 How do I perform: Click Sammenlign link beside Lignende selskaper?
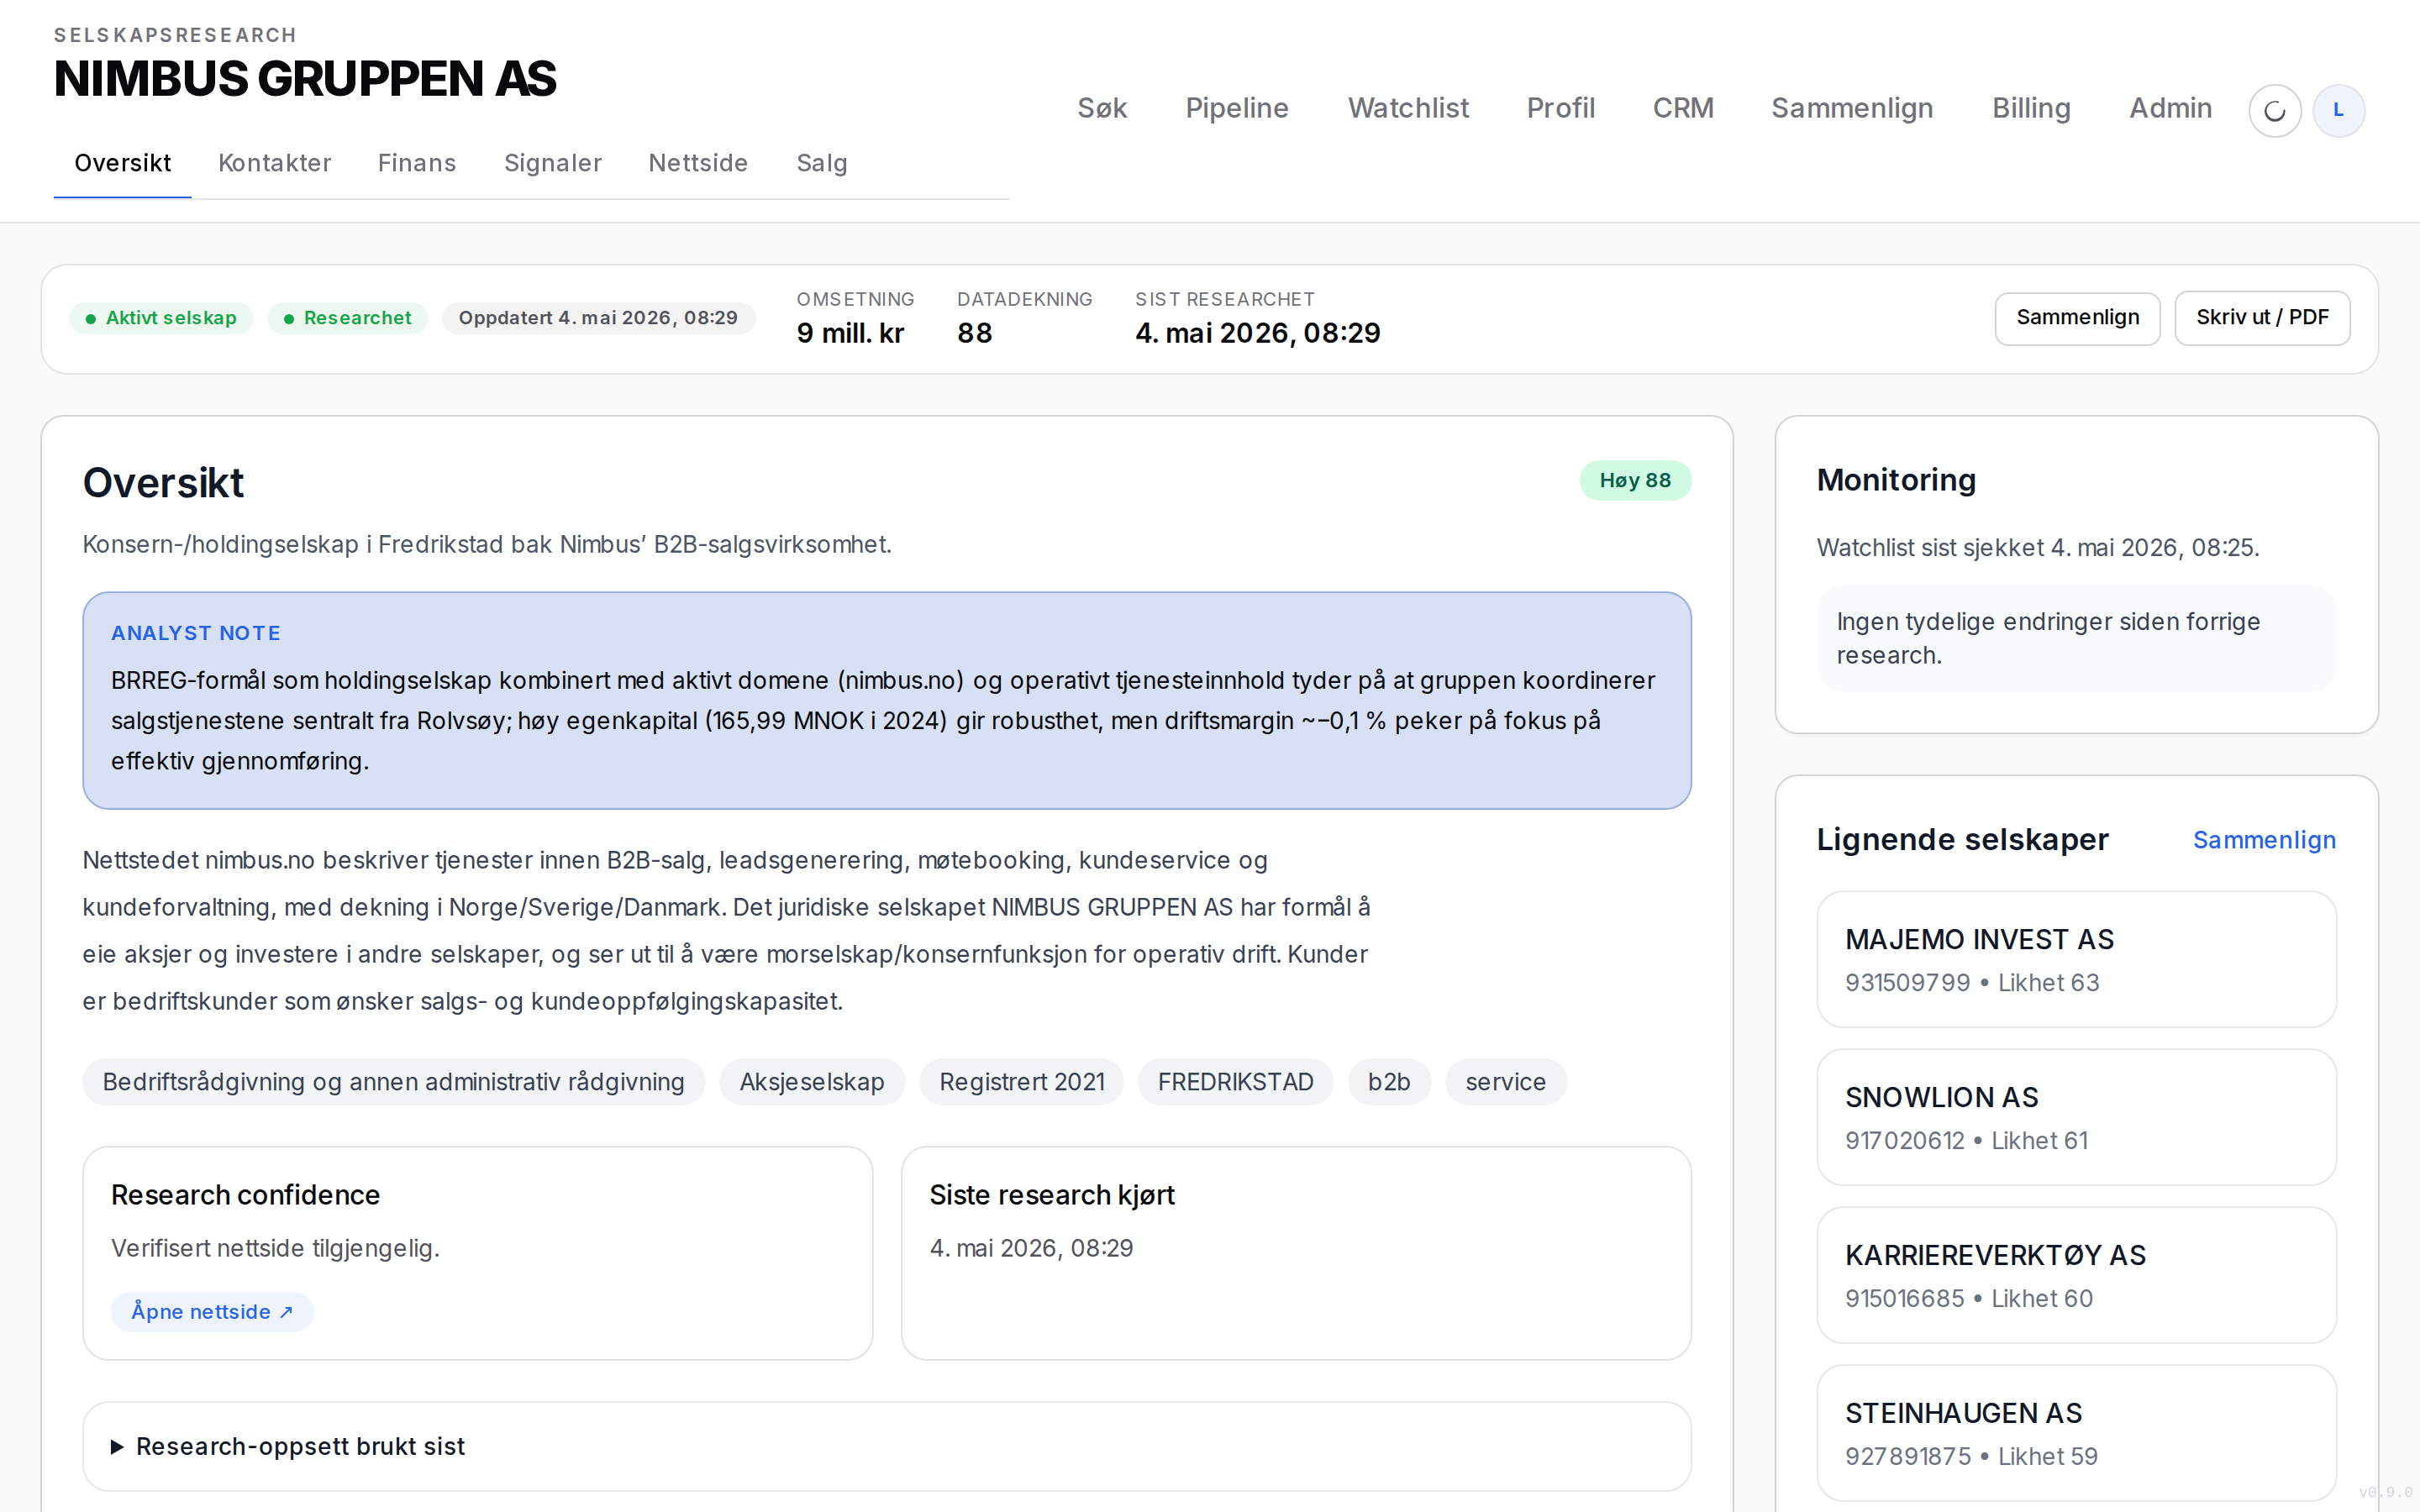(x=2264, y=840)
